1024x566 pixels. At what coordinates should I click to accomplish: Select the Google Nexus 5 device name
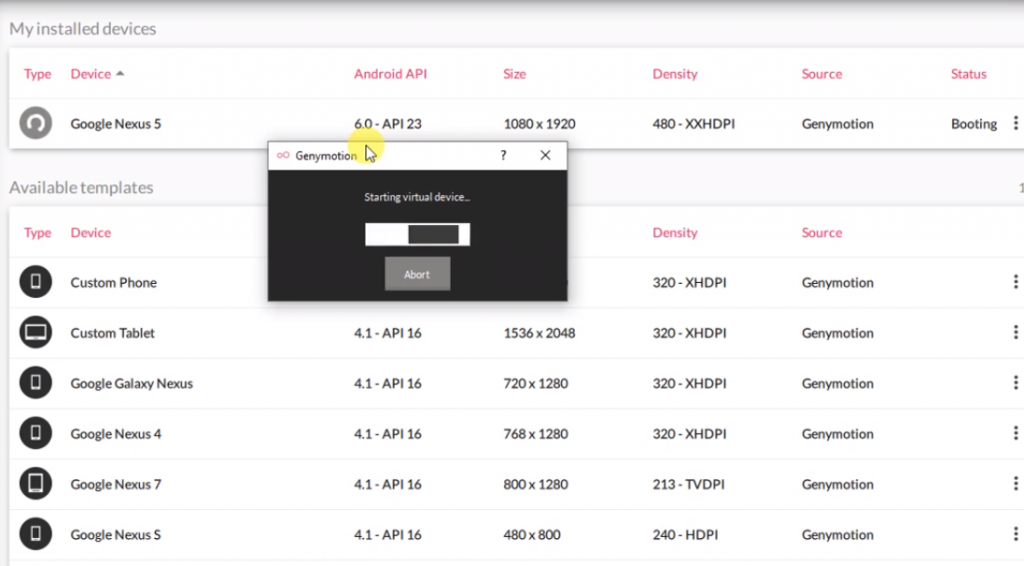[x=116, y=123]
